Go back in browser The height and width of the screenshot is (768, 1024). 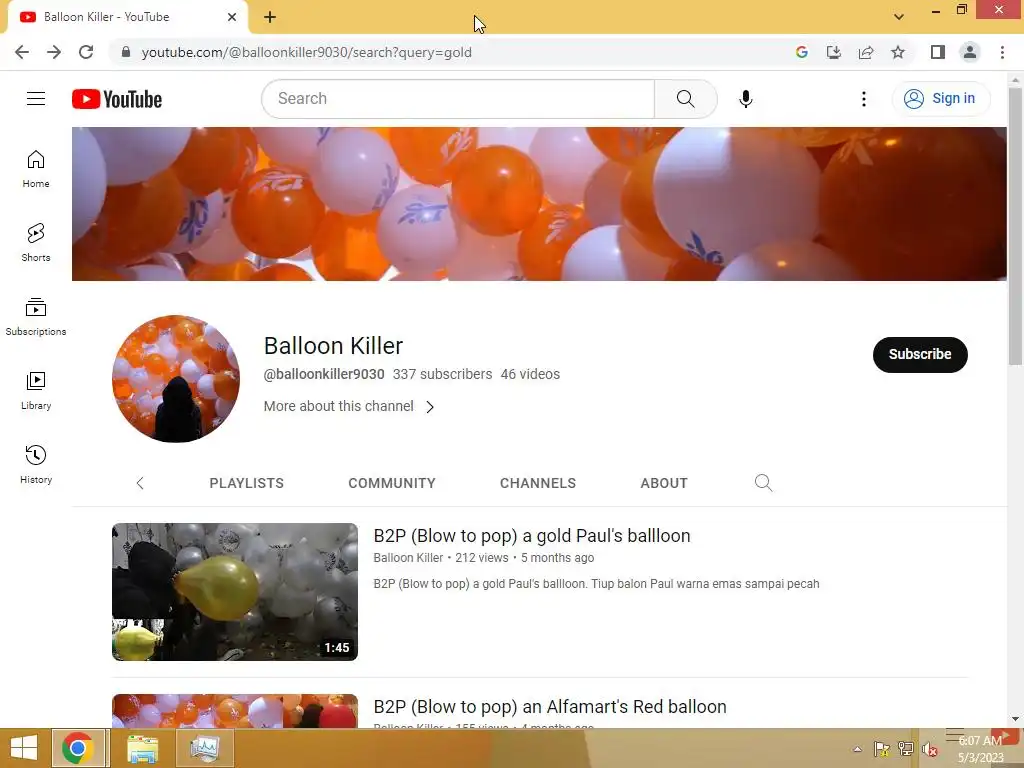pyautogui.click(x=22, y=52)
